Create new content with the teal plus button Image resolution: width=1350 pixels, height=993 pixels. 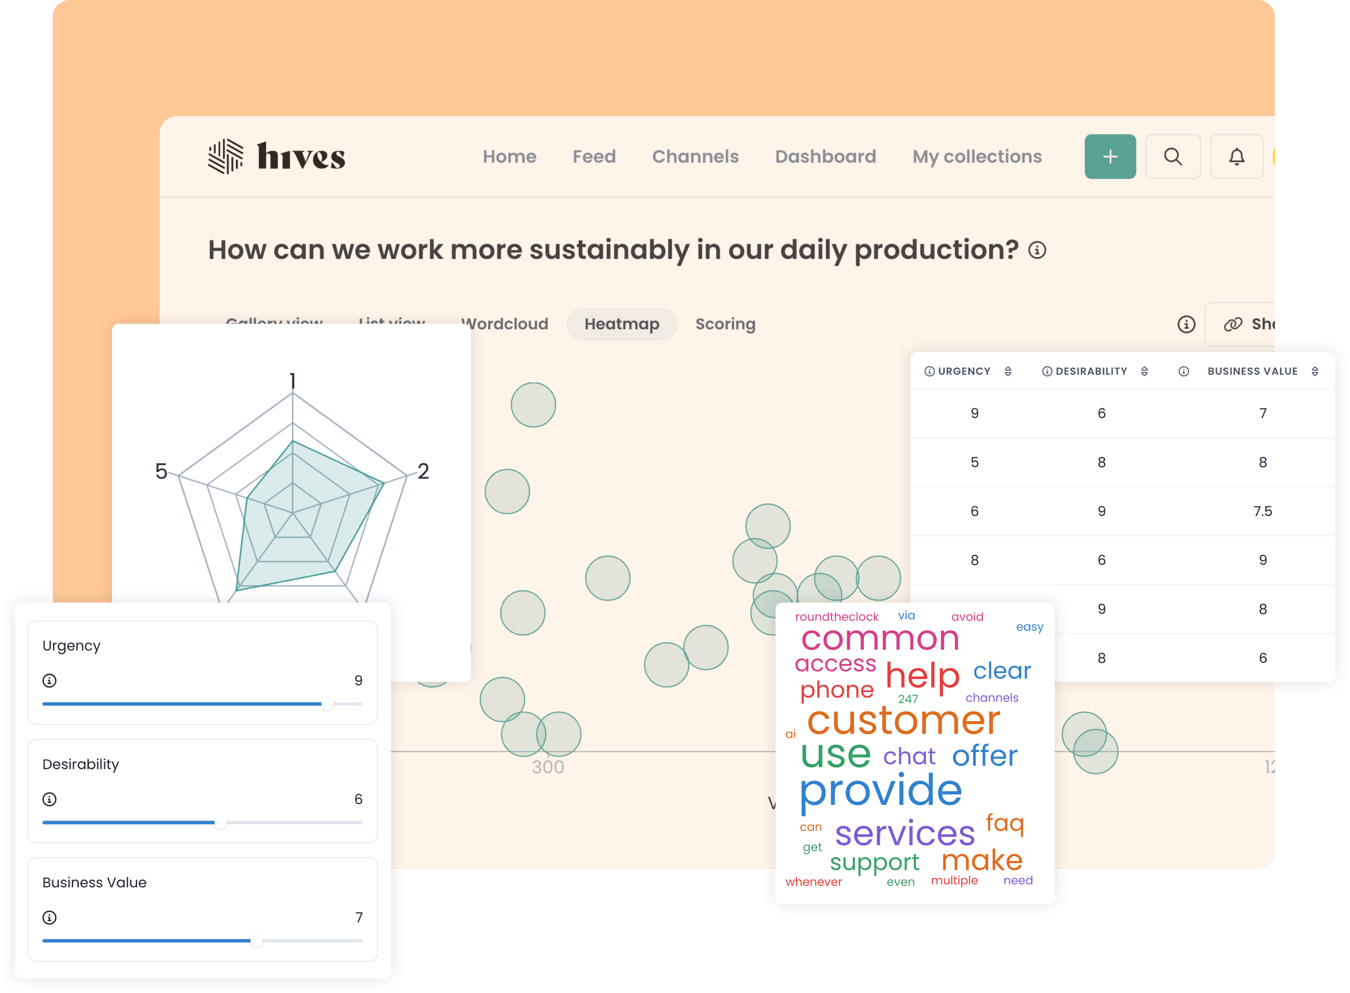(1110, 156)
